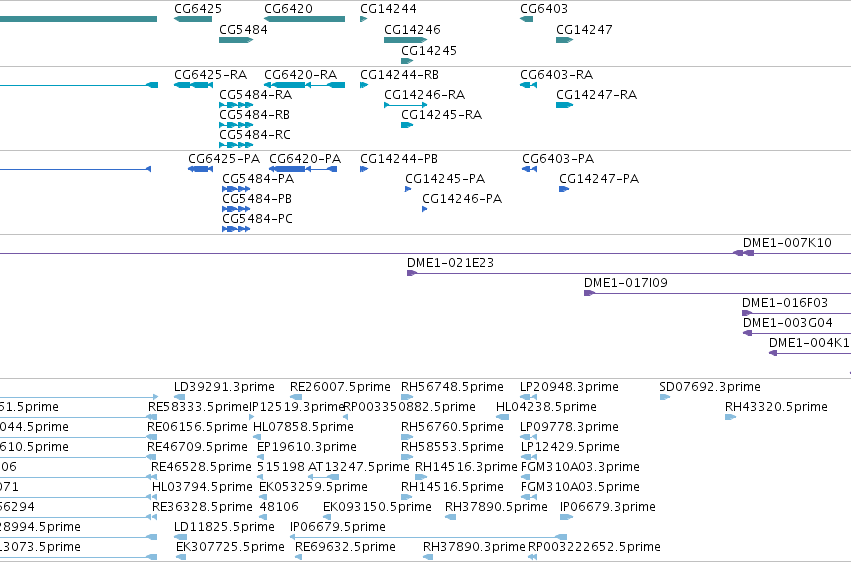Click the CG14246-PA protein label
Viewport: 851px width, 562px height.
point(462,199)
